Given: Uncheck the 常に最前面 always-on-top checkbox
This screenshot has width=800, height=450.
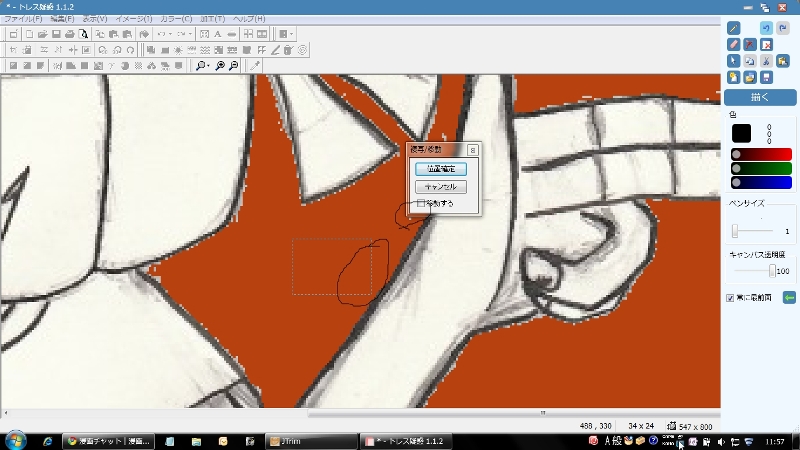Looking at the screenshot, I should tap(730, 298).
